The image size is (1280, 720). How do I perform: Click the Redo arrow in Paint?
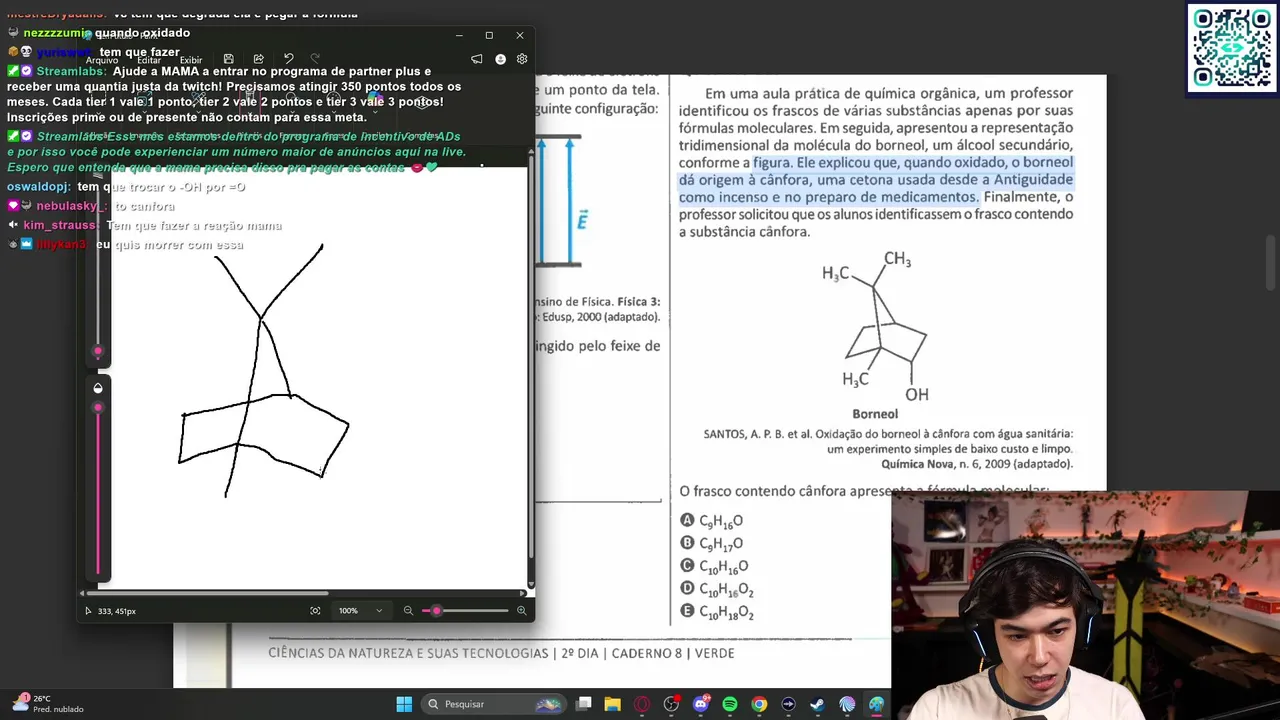tap(316, 59)
